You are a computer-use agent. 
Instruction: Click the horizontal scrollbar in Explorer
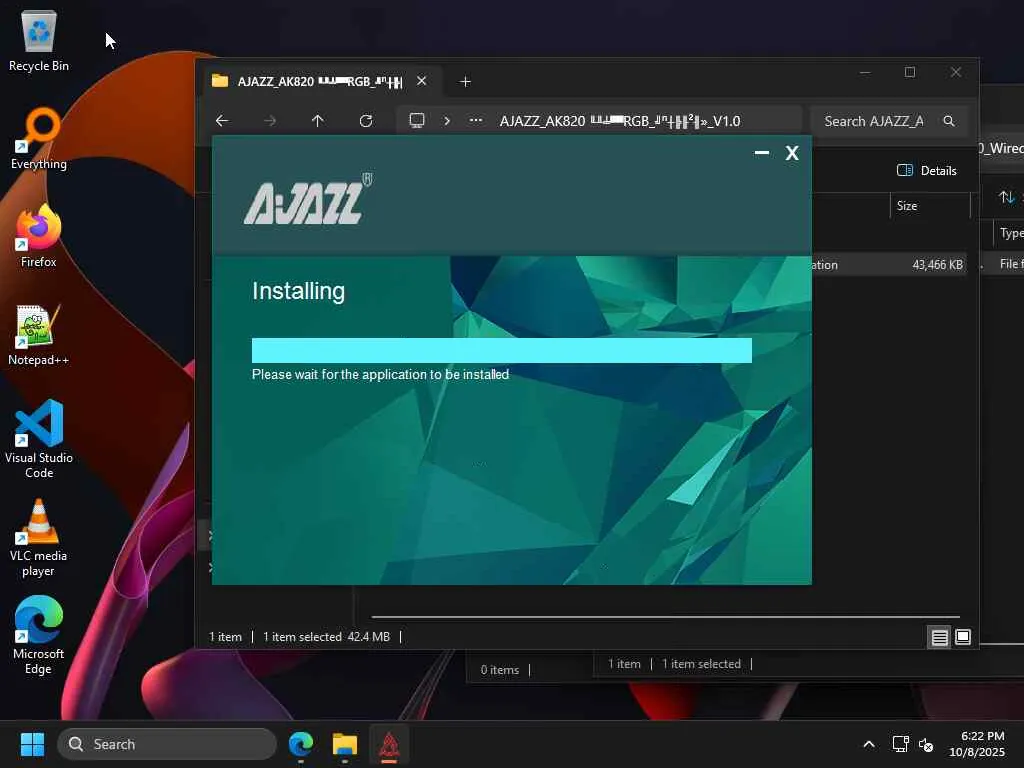[x=665, y=616]
